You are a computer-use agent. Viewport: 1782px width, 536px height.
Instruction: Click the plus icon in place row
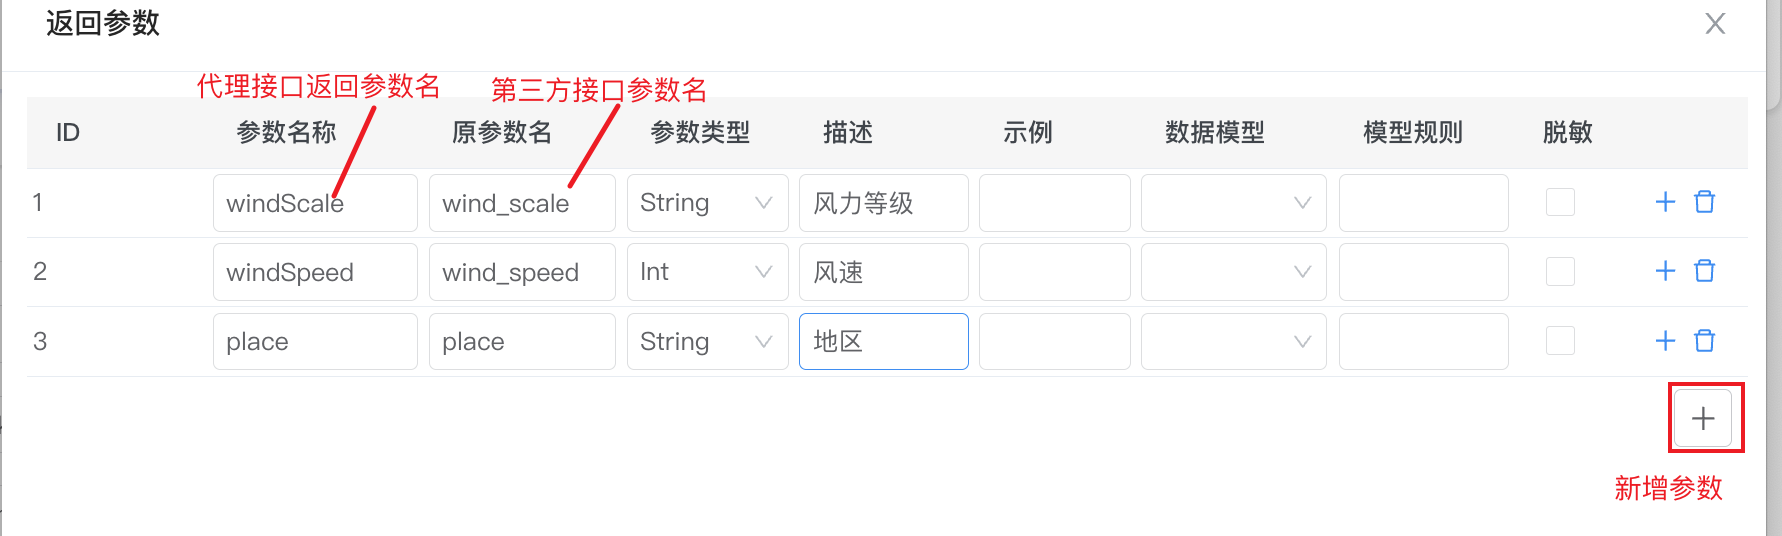[1665, 341]
